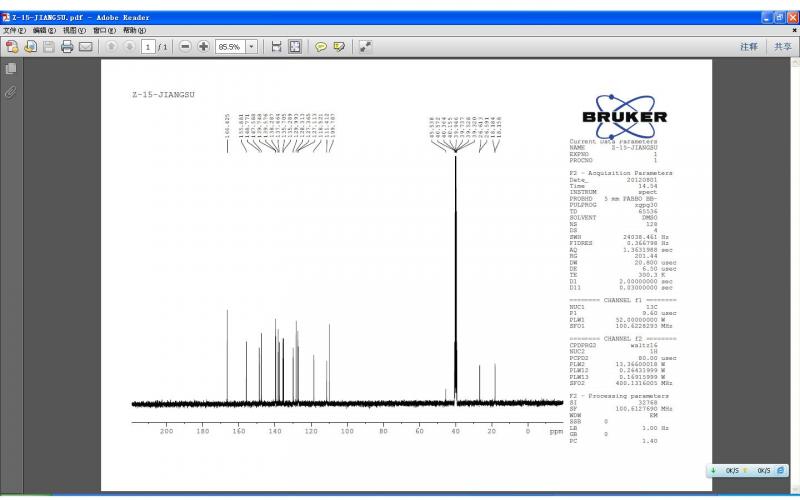
Task: Click the fit-width scrolling mode icon
Action: (277, 47)
